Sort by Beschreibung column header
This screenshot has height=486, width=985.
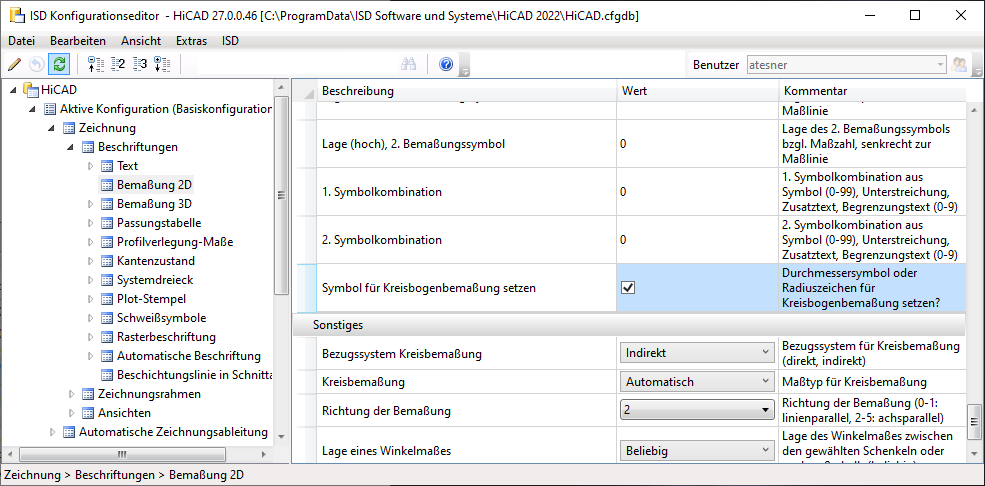[466, 91]
